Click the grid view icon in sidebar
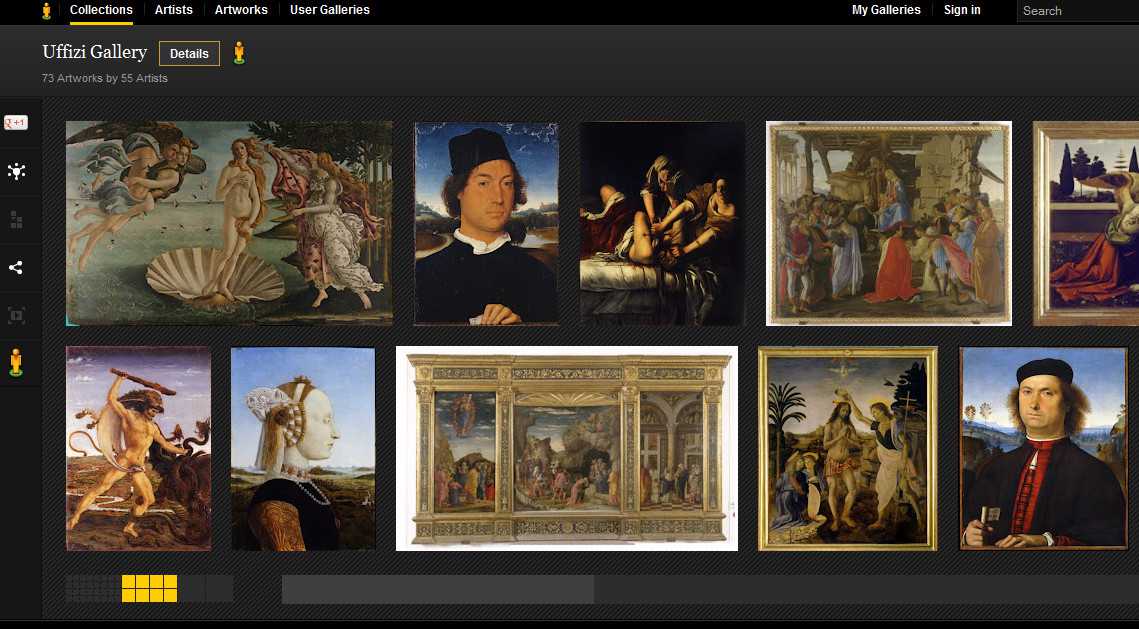This screenshot has height=629, width=1139. (x=16, y=219)
